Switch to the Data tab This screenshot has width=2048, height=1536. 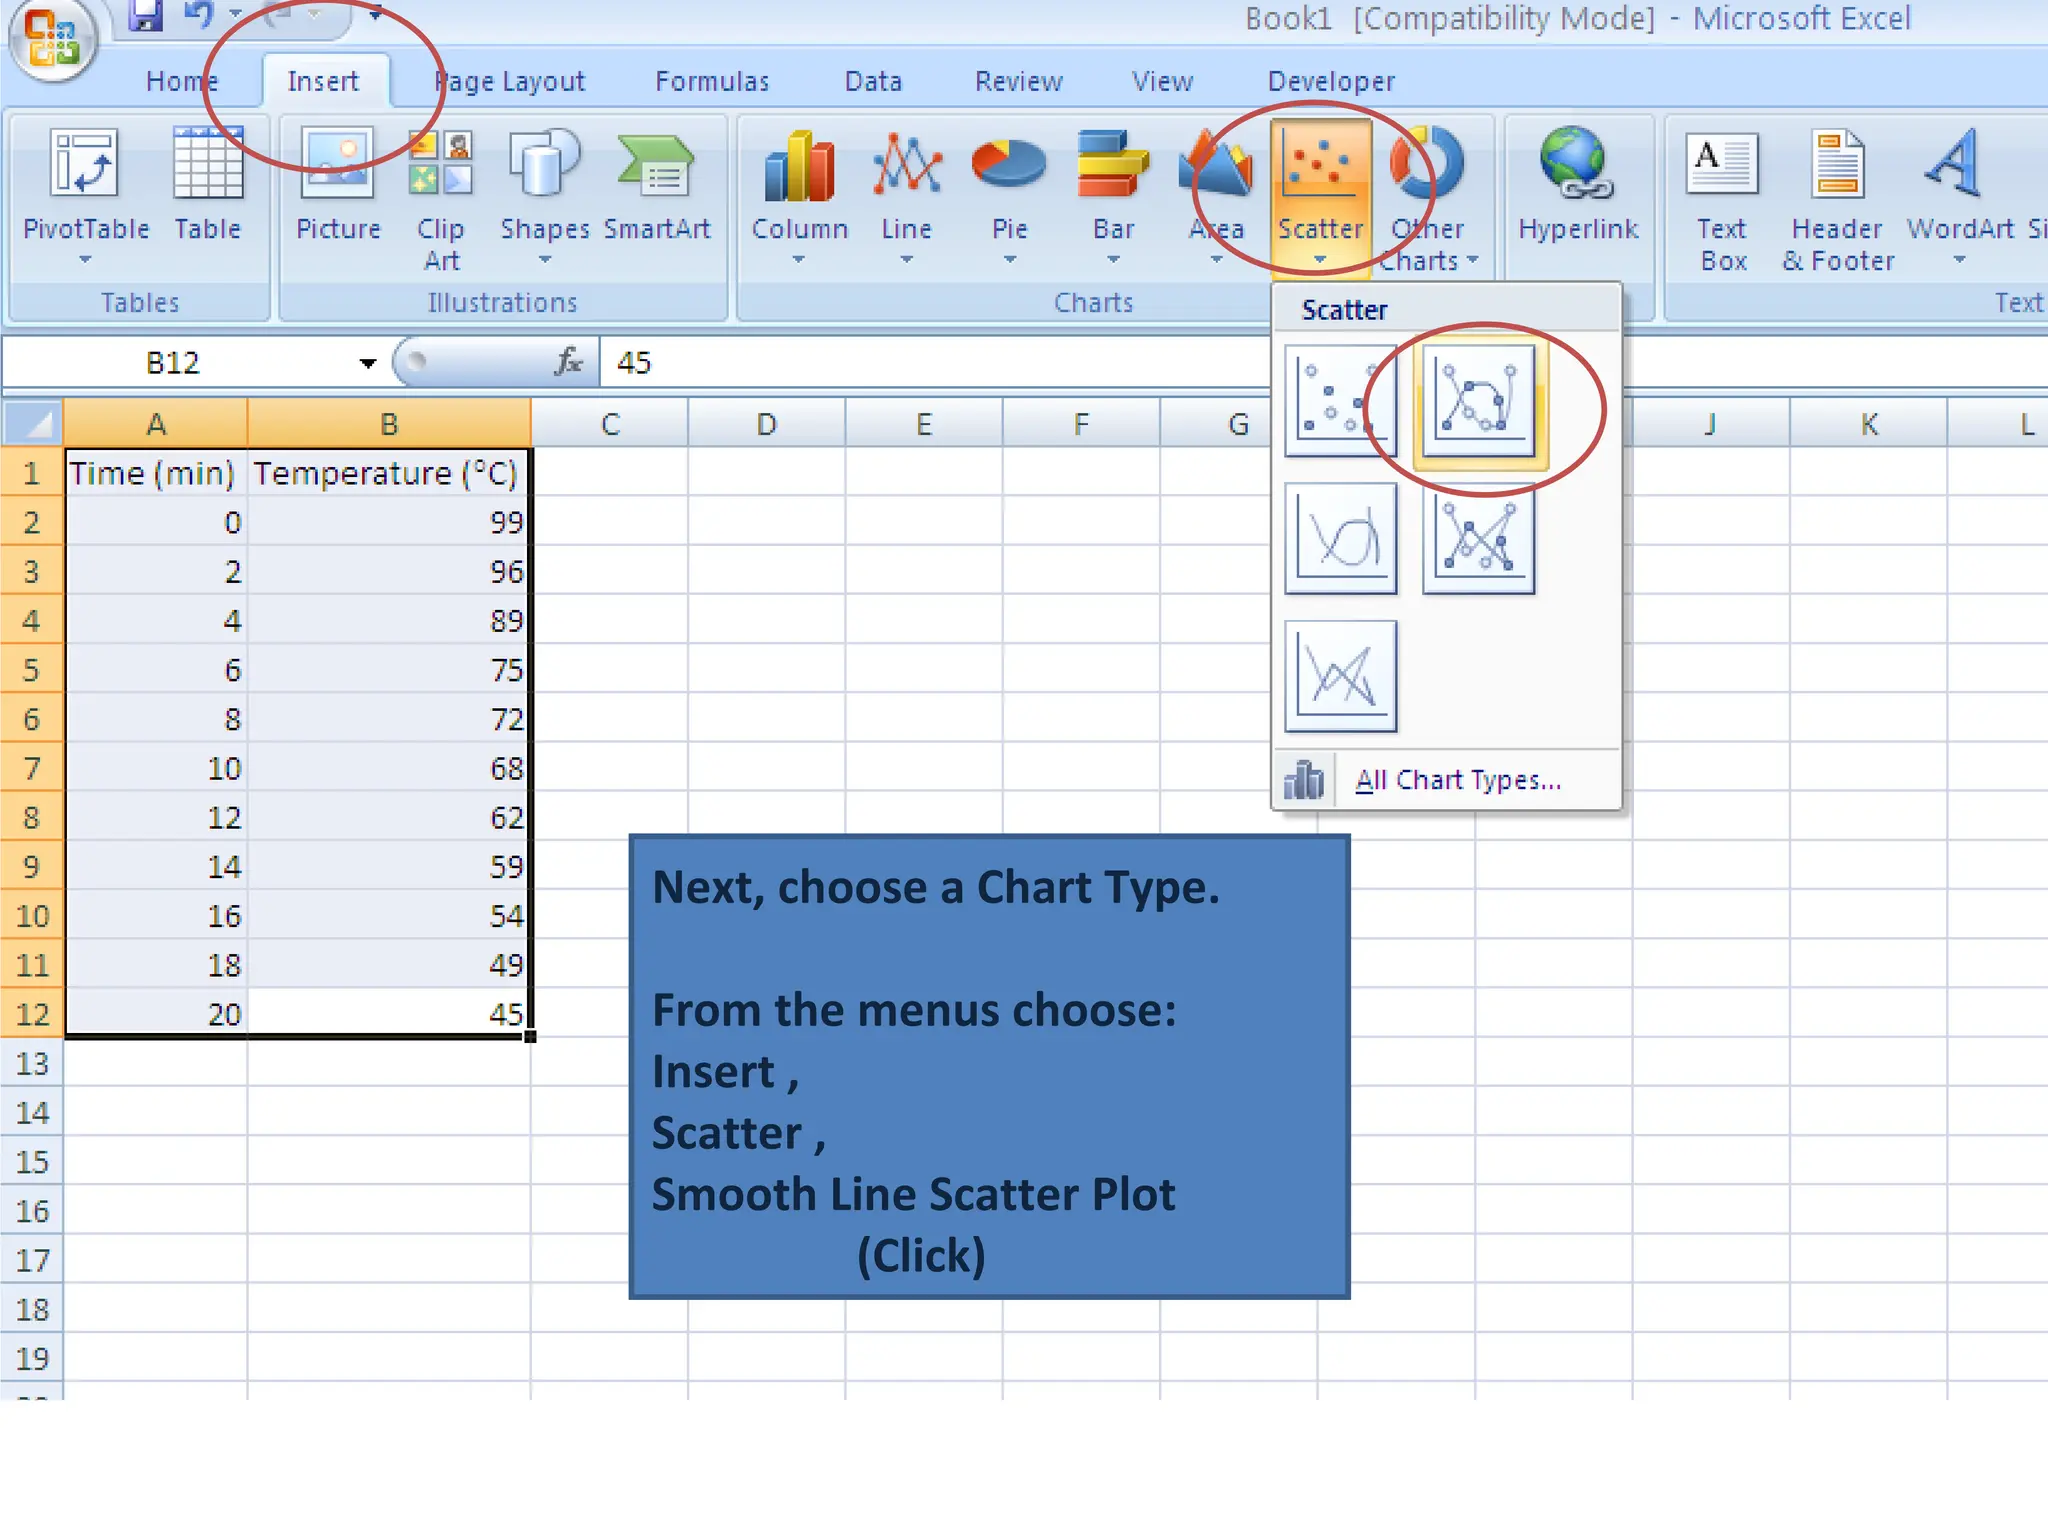873,81
